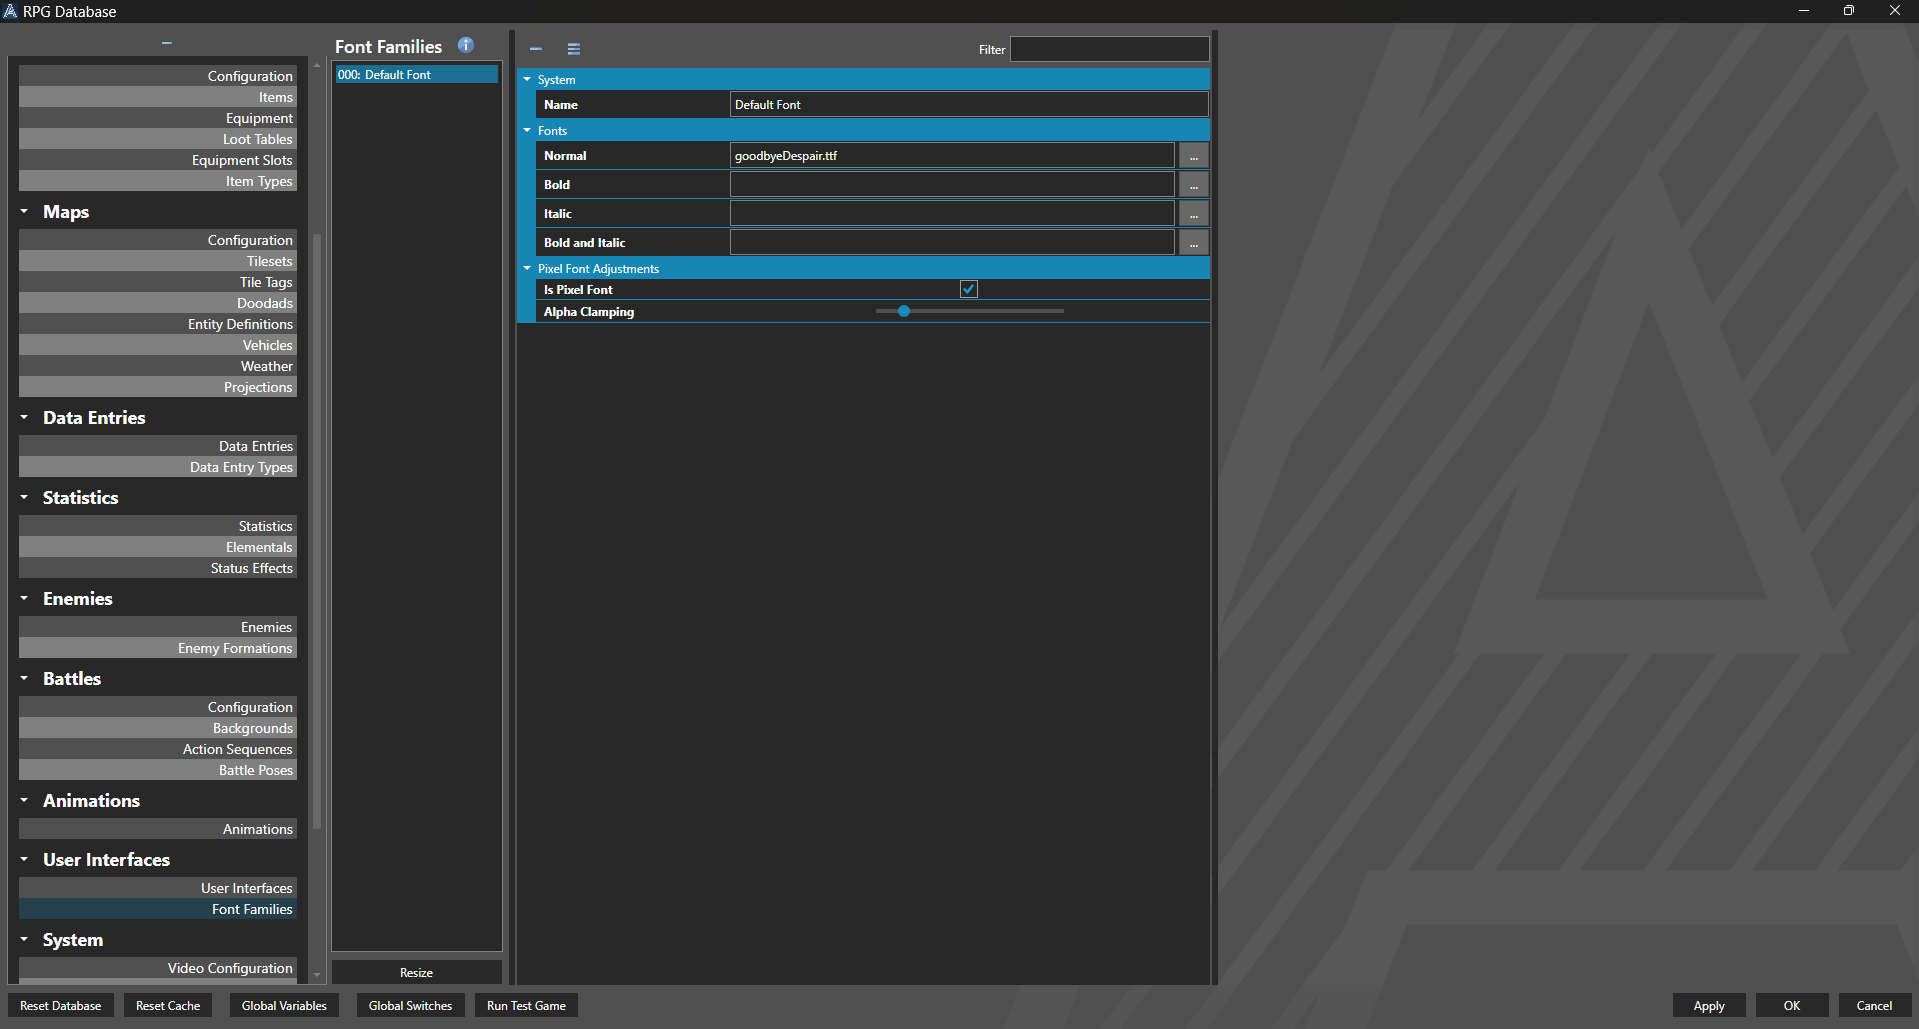Browse for a Bold font file
The height and width of the screenshot is (1029, 1919).
(x=1192, y=184)
